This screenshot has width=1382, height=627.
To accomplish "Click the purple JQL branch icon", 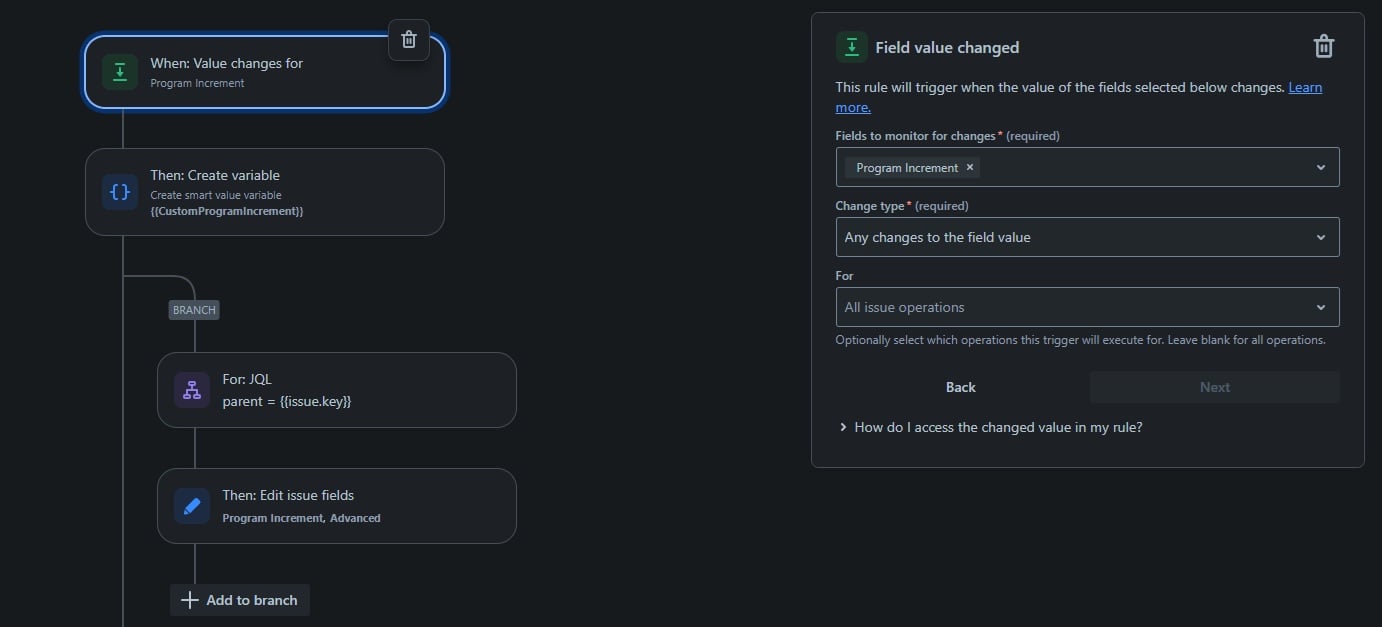I will 192,390.
